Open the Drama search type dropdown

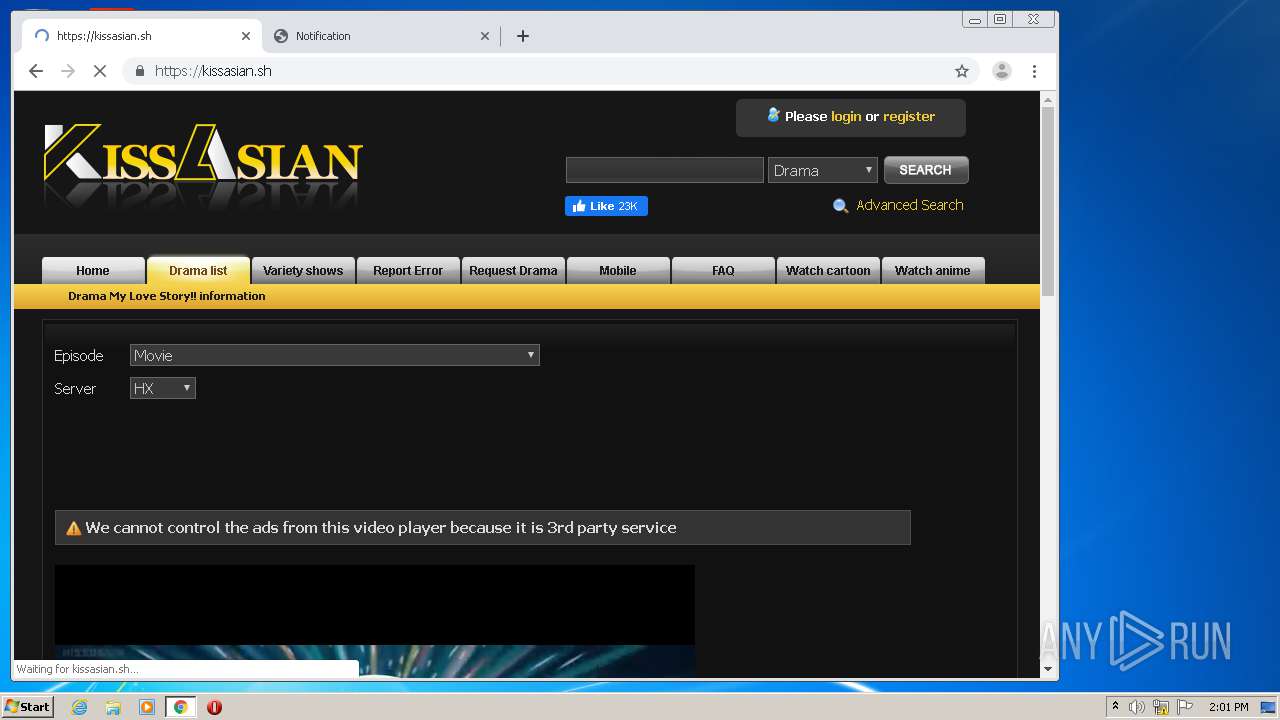click(823, 170)
